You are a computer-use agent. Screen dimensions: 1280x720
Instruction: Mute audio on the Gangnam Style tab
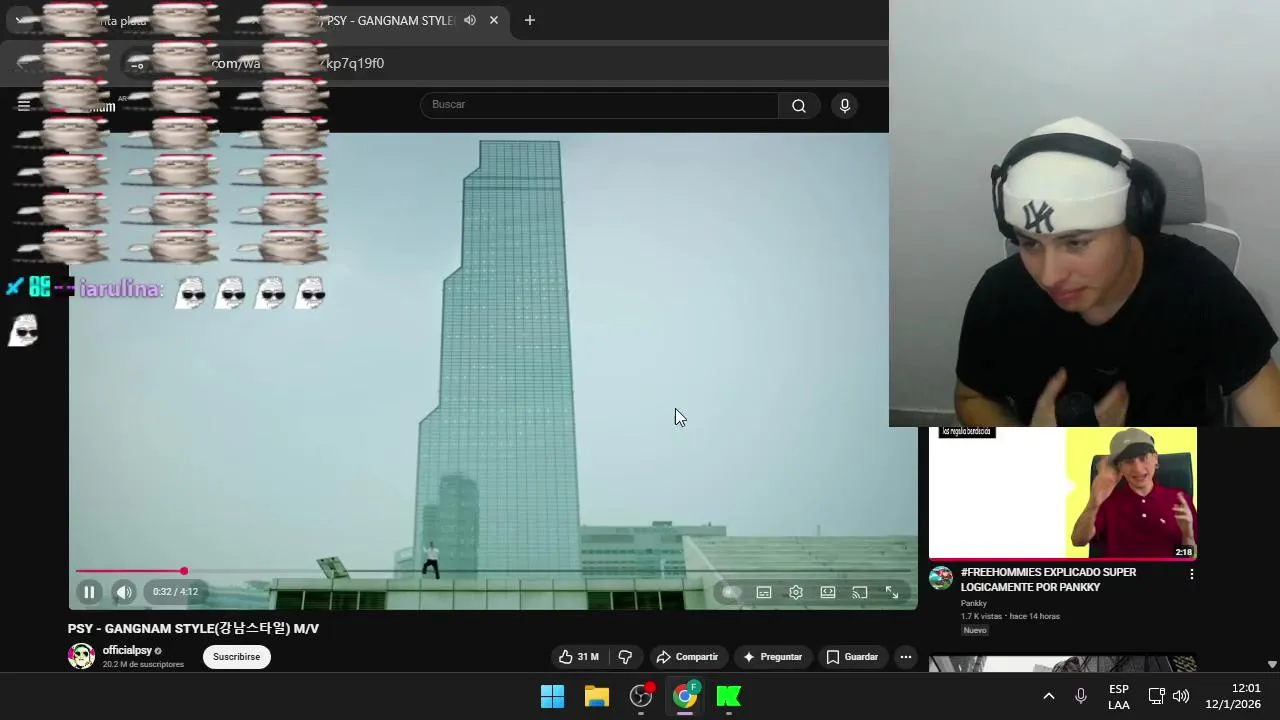pyautogui.click(x=470, y=20)
